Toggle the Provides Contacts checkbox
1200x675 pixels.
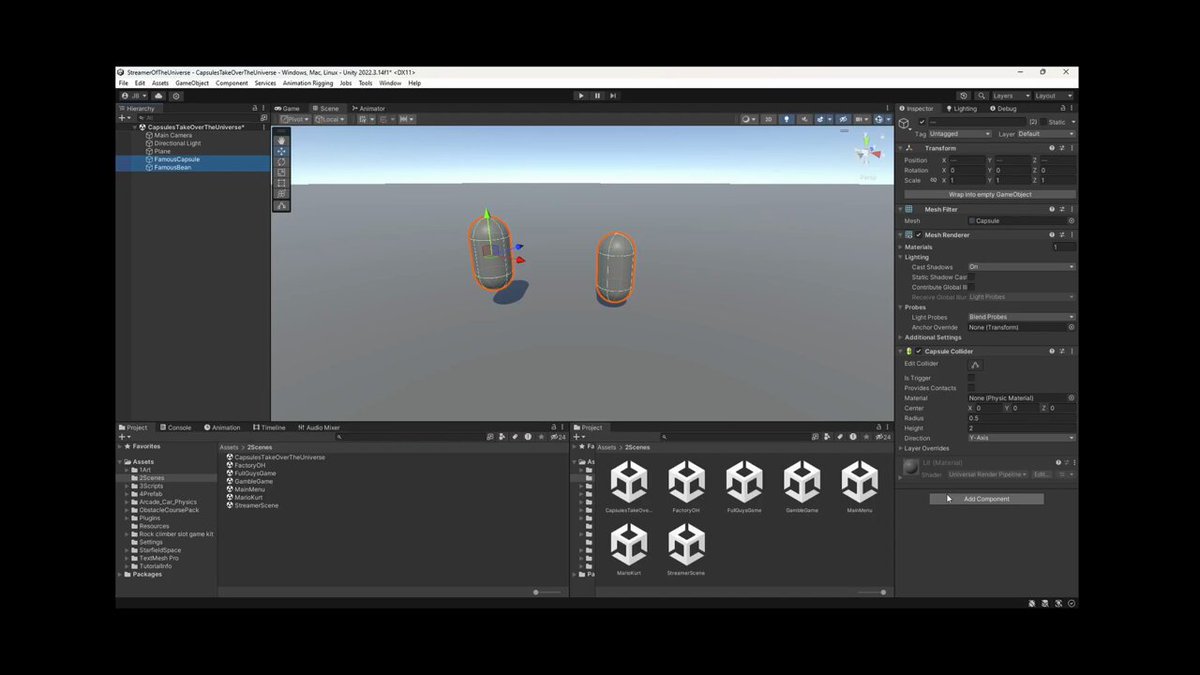pos(972,388)
